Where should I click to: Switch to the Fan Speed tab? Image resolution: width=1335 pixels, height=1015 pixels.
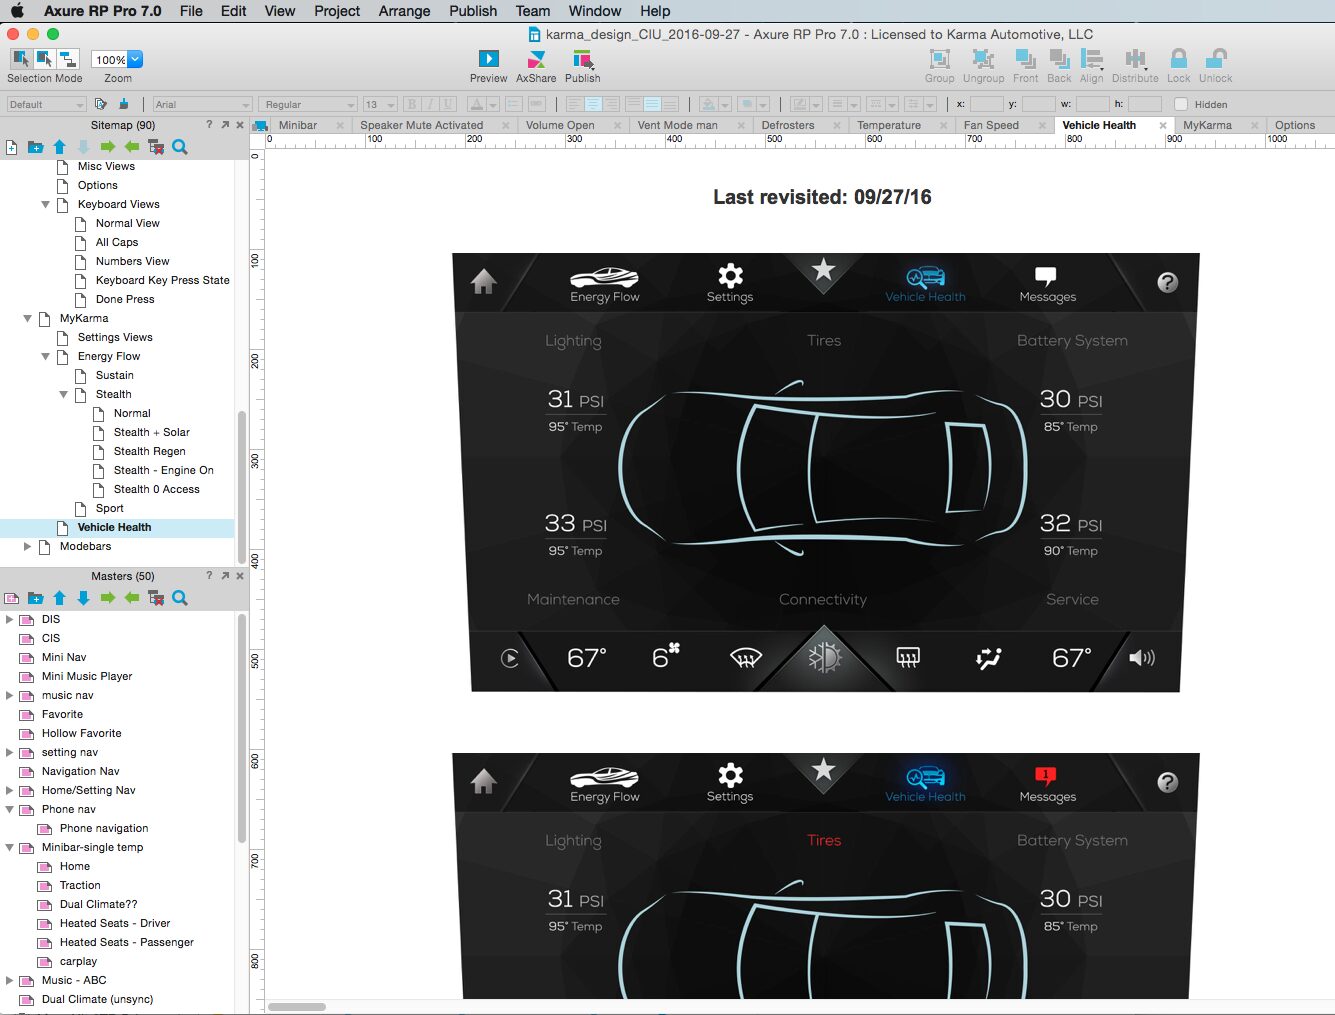[x=991, y=125]
